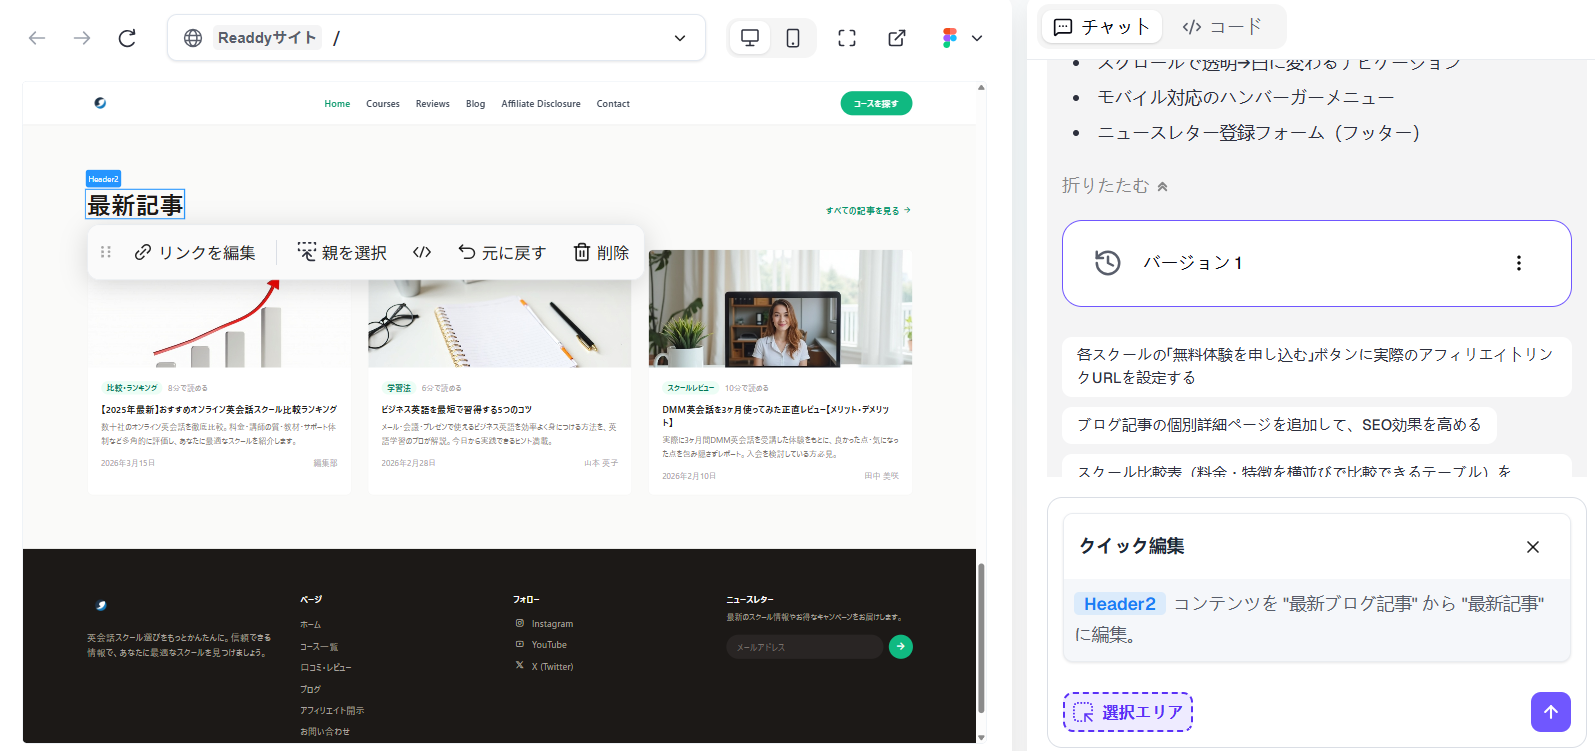Screen dimensions: 1595x751
Task: Collapse the list with 折りたたむ
Action: pos(1115,186)
